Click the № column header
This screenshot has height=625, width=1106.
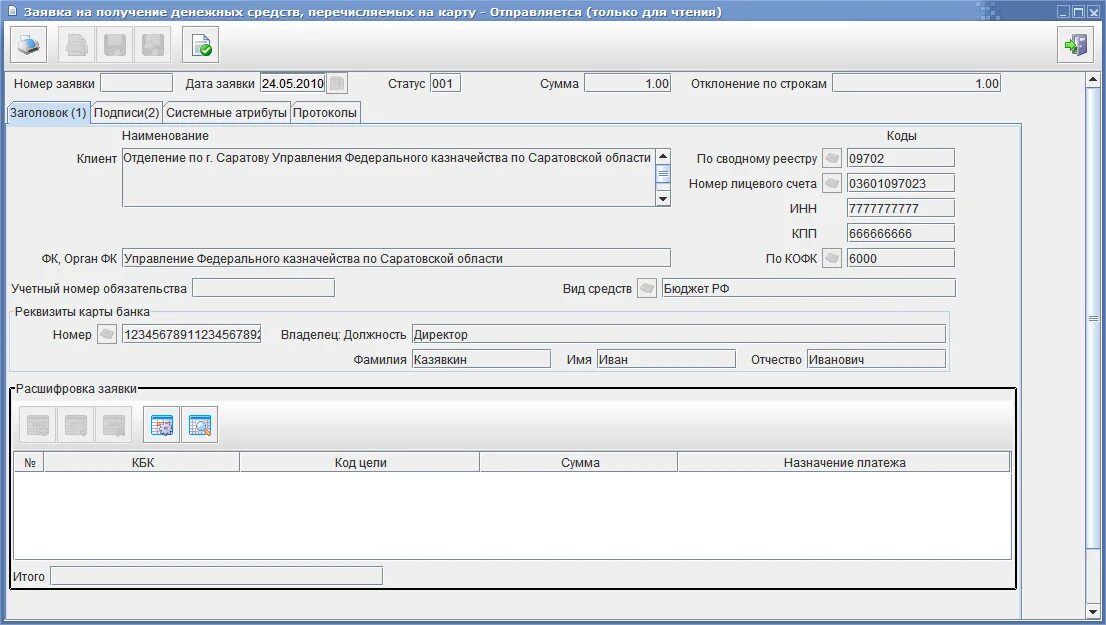point(30,463)
